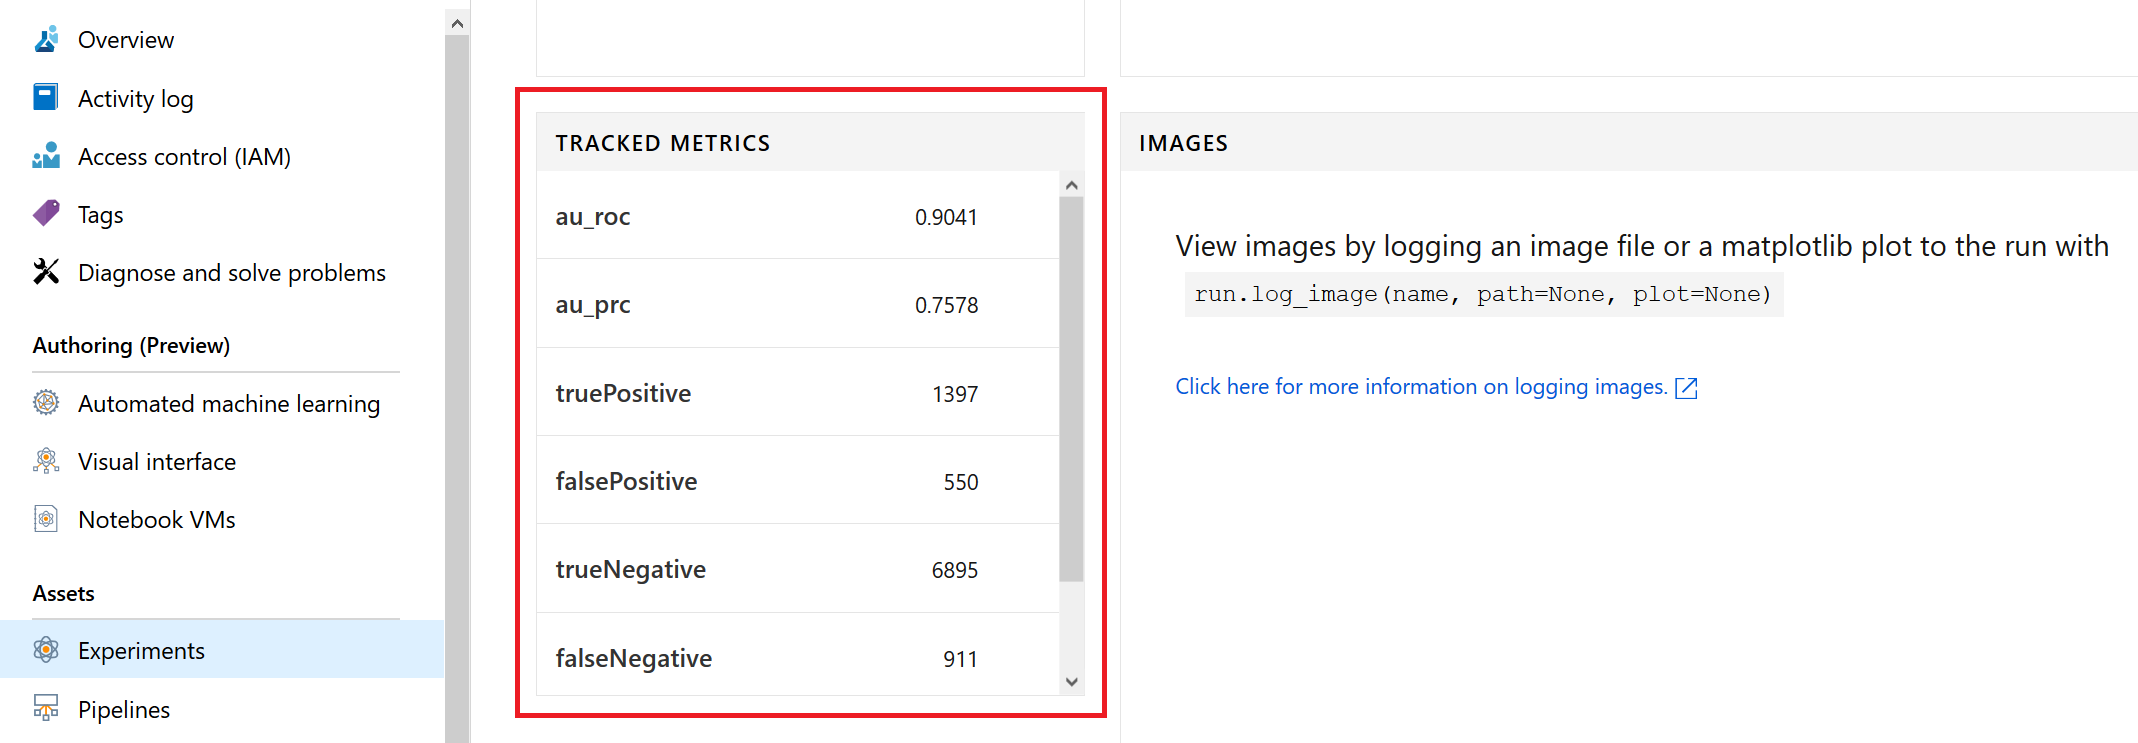Open the Pipelines section
Viewport: 2138px width, 743px height.
[124, 710]
